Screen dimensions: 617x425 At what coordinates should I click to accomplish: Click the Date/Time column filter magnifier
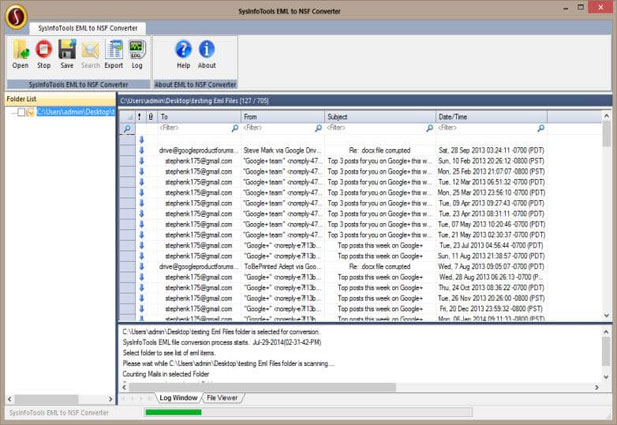pos(541,128)
